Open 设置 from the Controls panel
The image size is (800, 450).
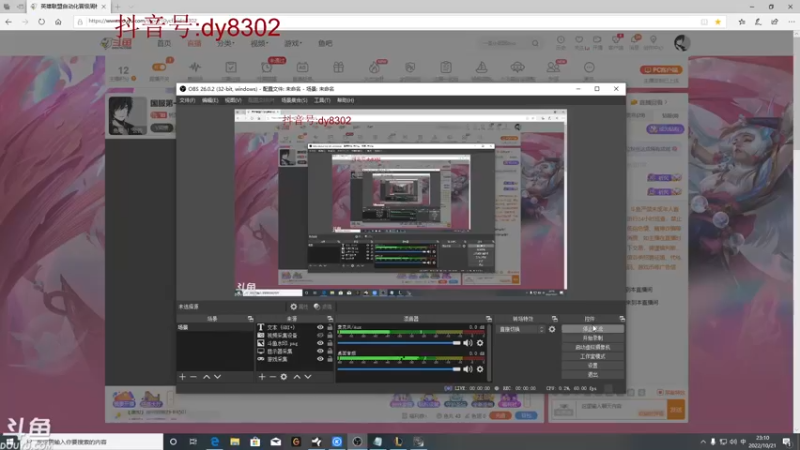[592, 365]
